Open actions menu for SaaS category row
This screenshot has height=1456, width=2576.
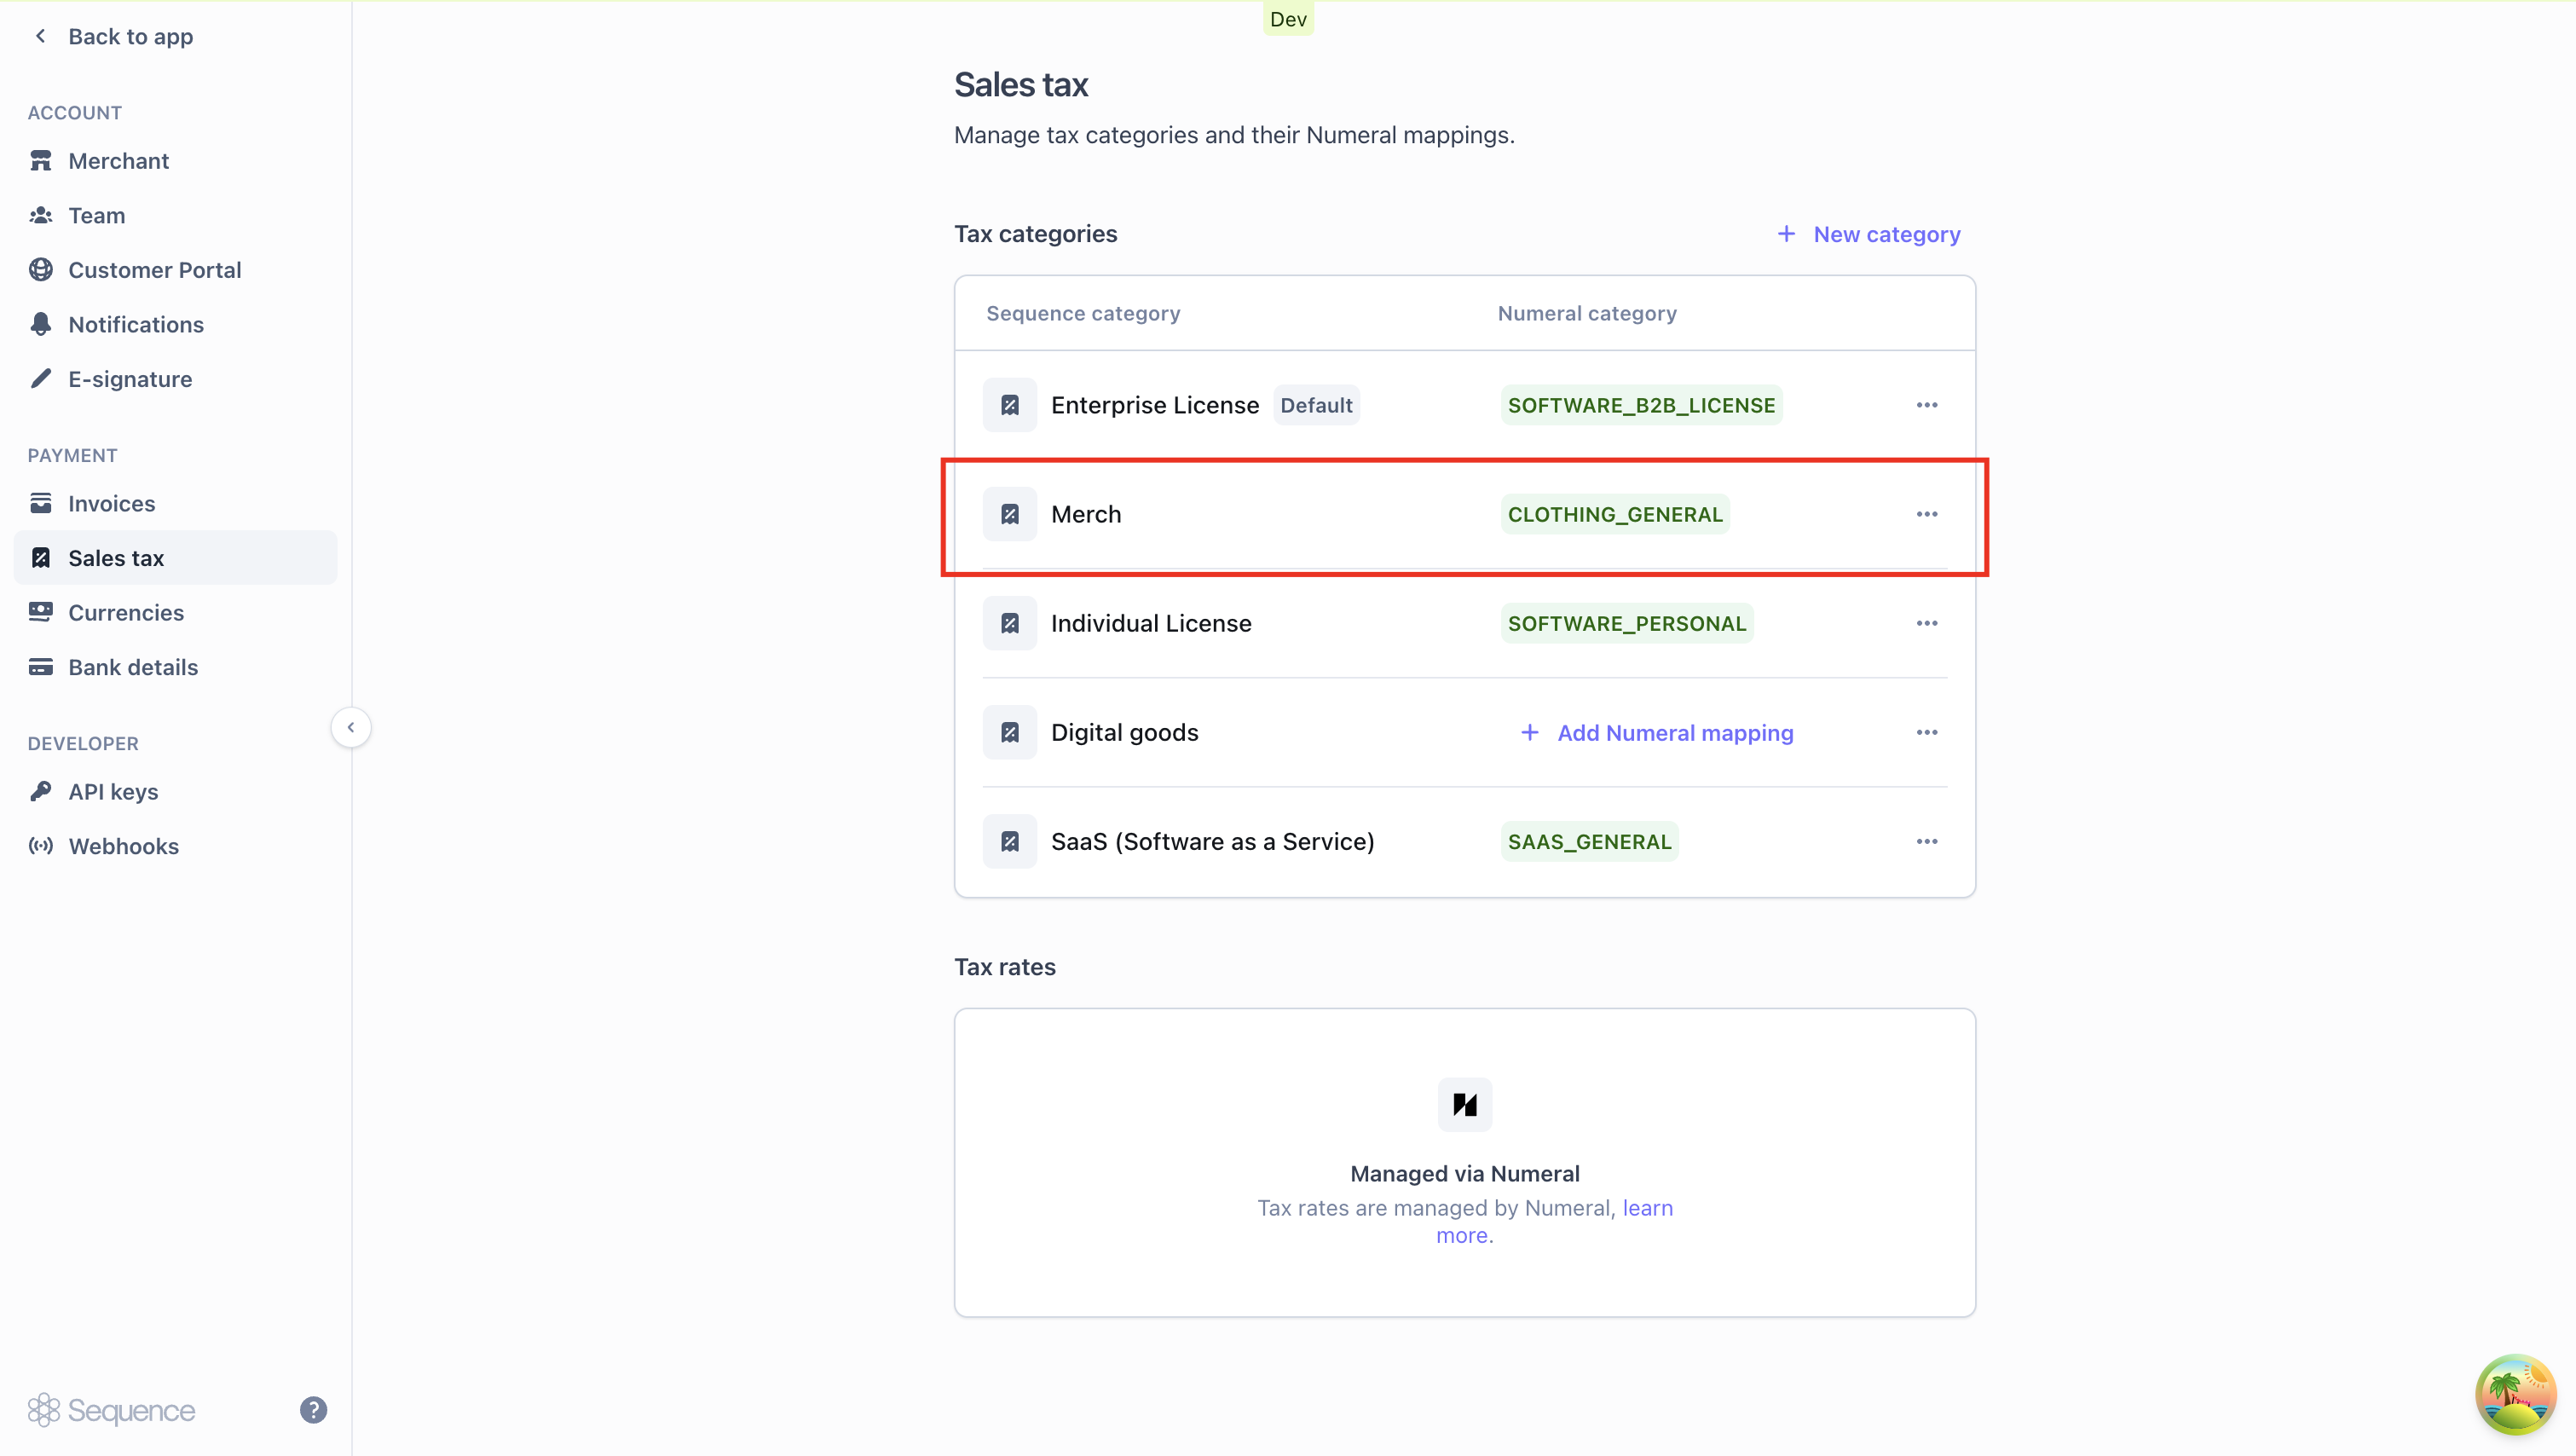[x=1926, y=841]
